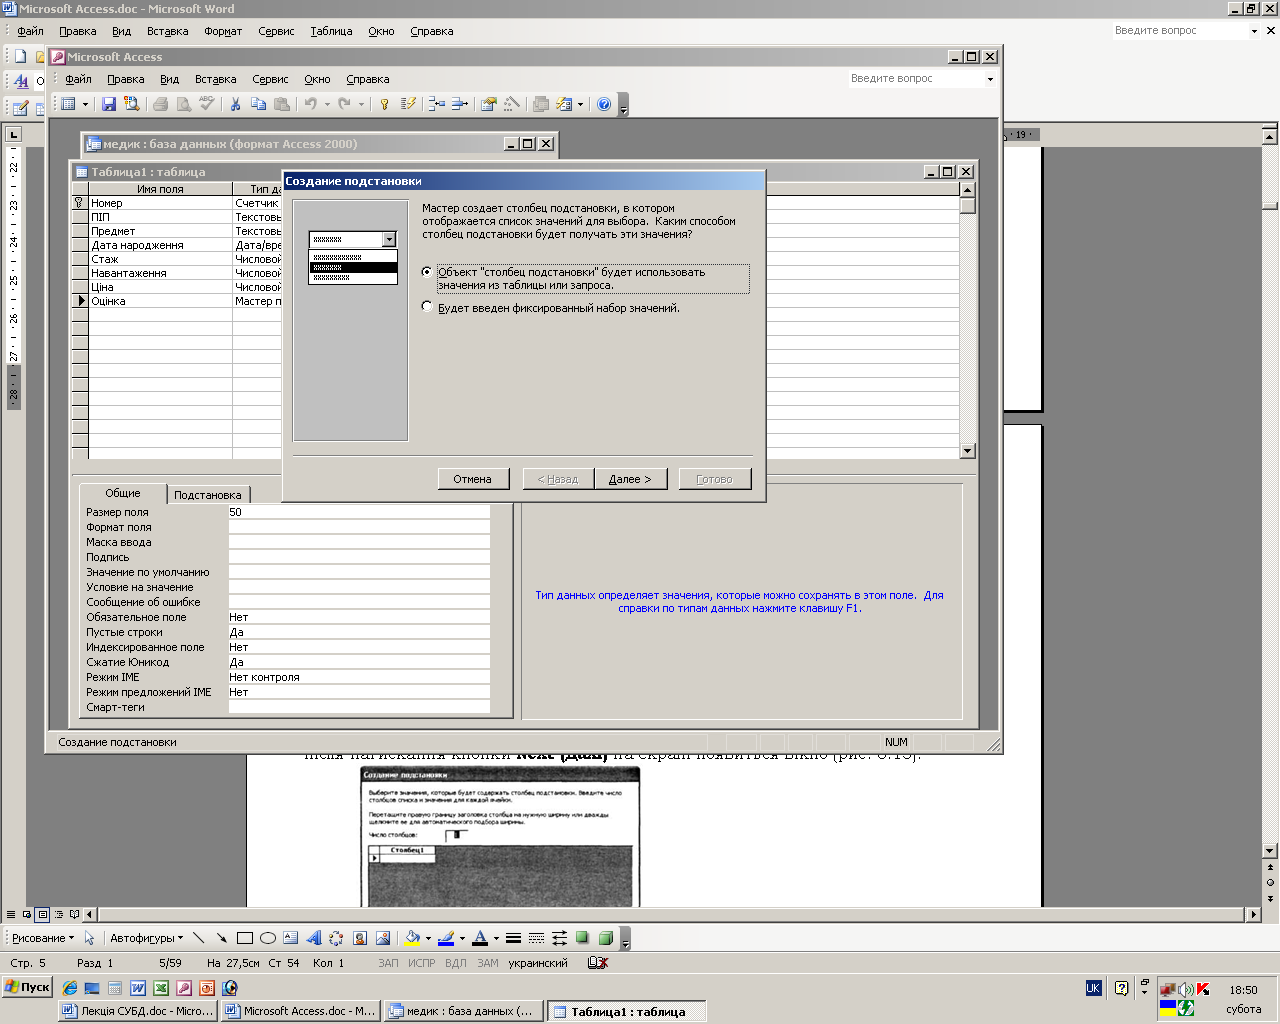Click the Kaspersky tray icon
The image size is (1280, 1024).
tap(1203, 989)
